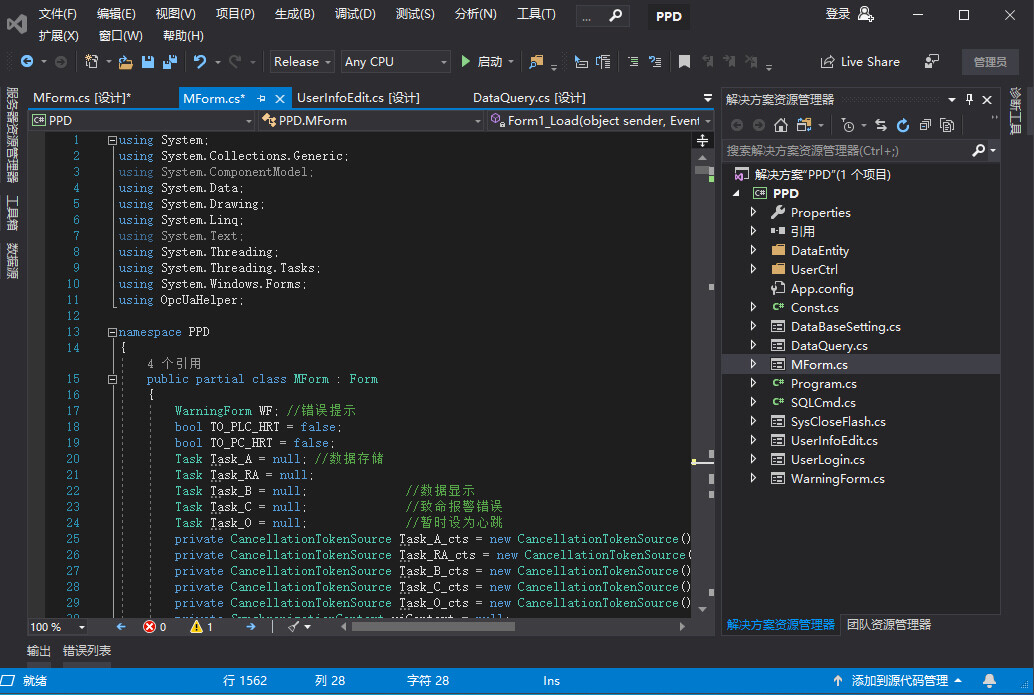Open the 生成(B) menu
Screen dimensions: 1034x695
(x=295, y=14)
